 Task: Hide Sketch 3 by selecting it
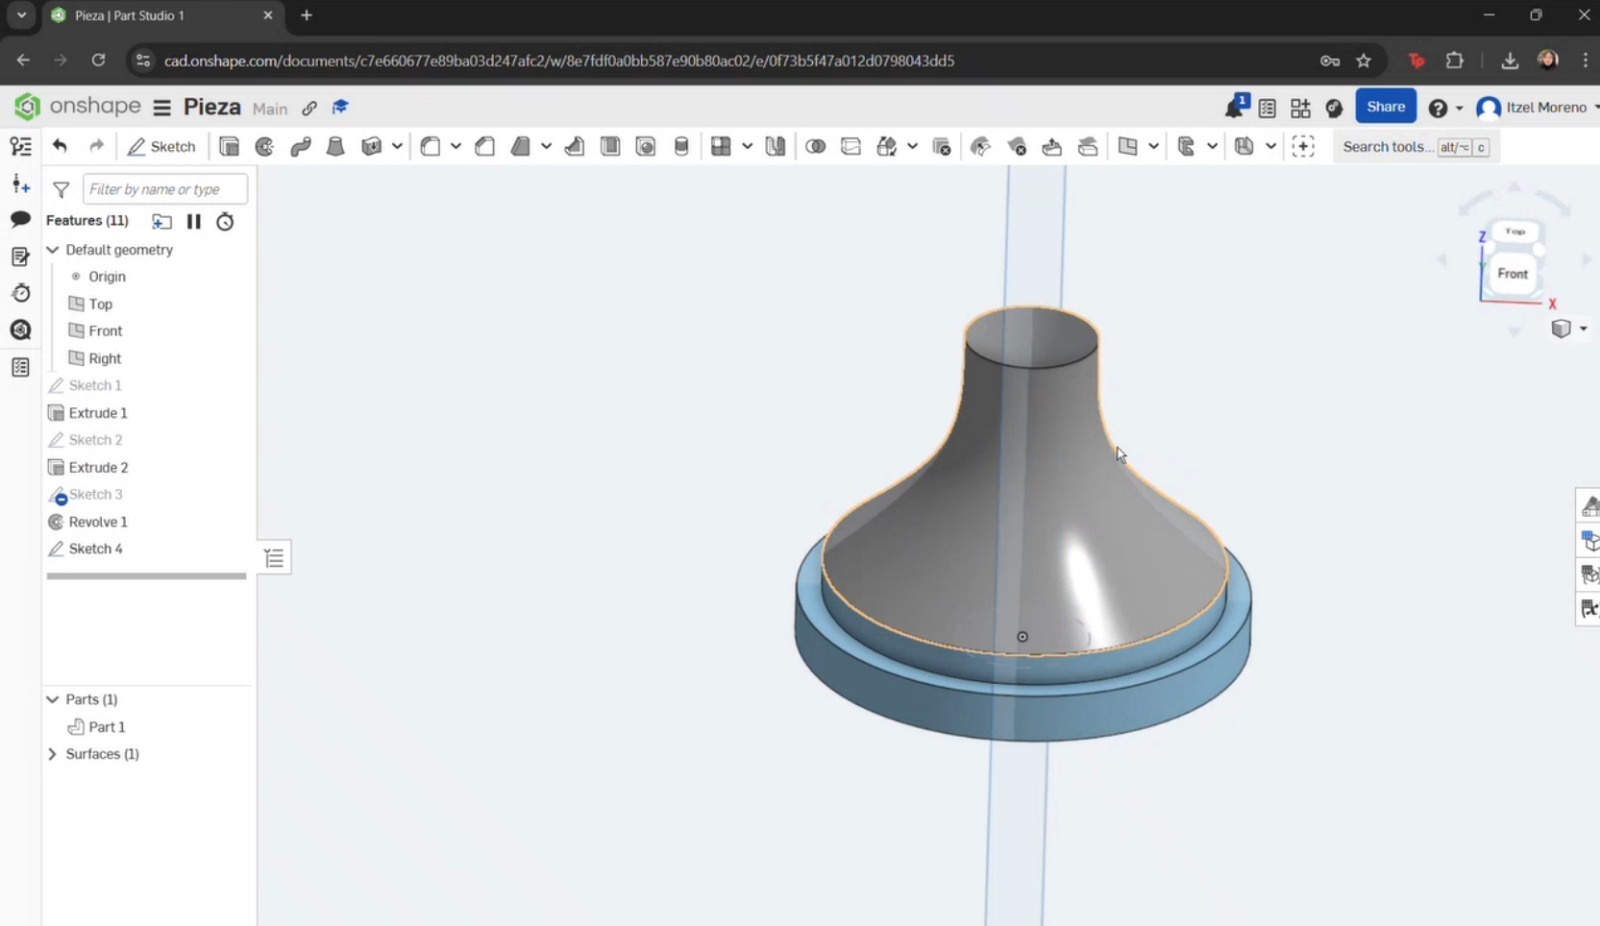coord(95,494)
